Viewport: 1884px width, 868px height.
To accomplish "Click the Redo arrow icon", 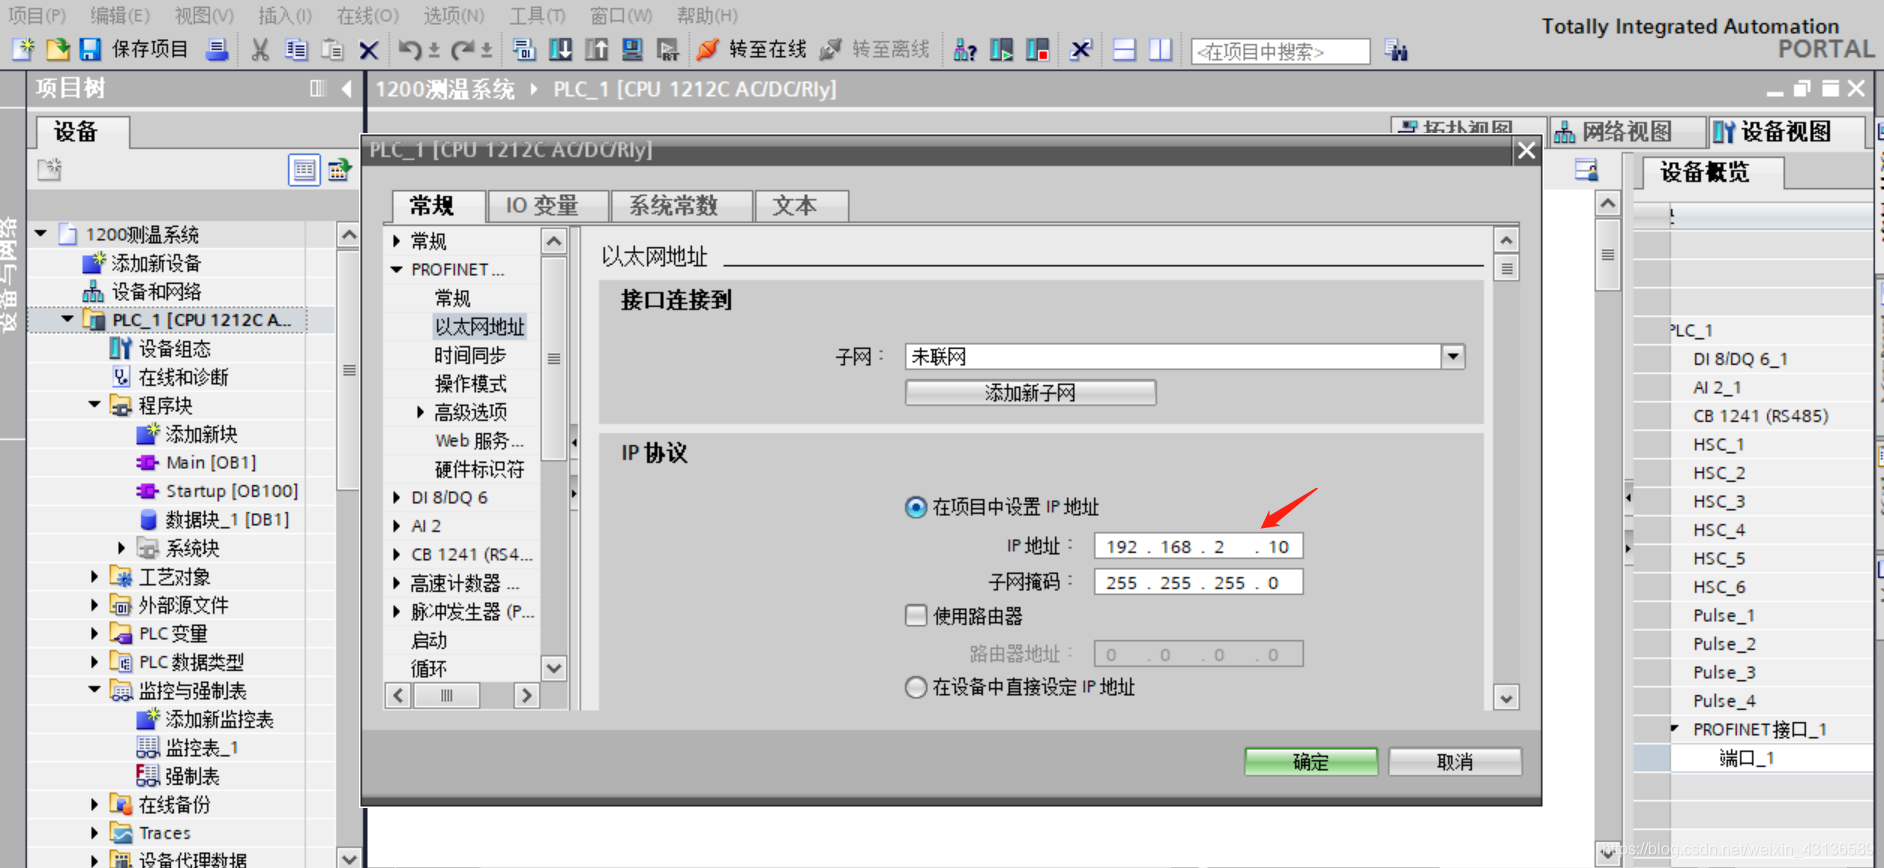I will (x=462, y=49).
